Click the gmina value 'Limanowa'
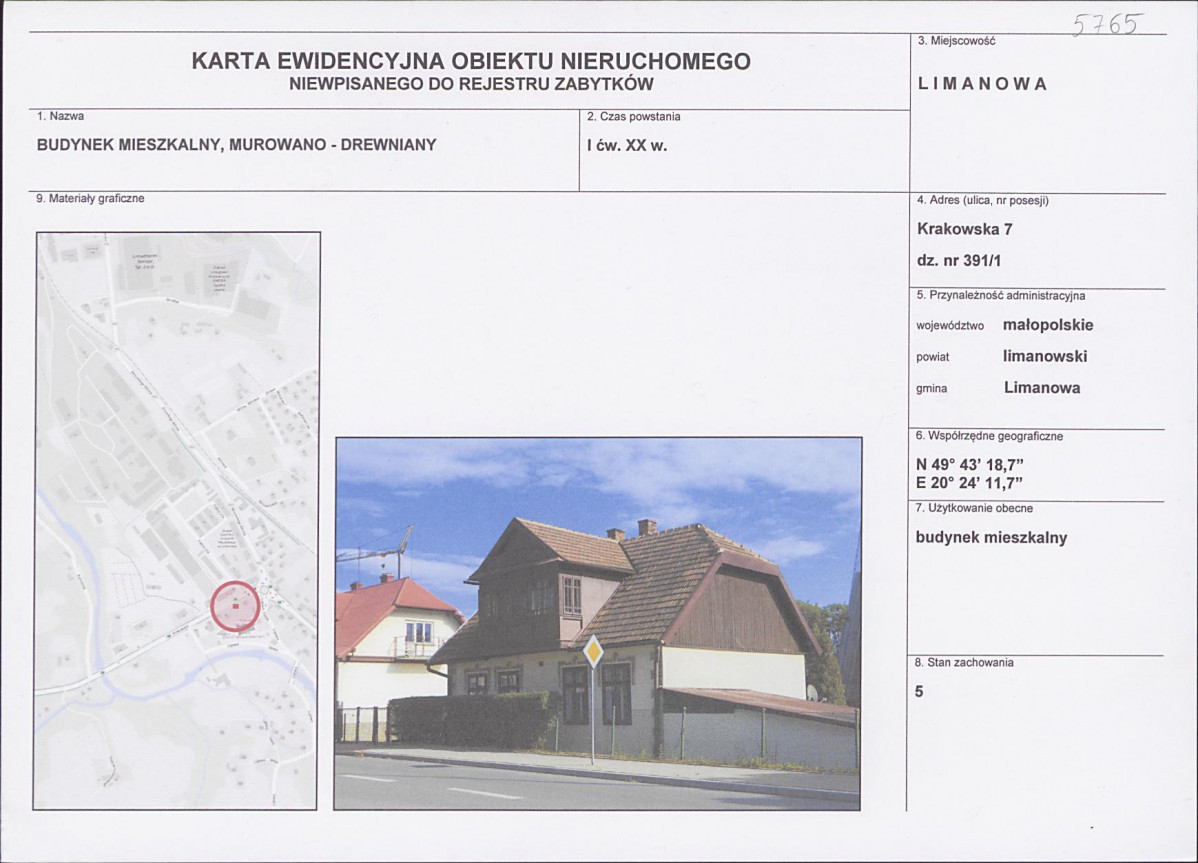This screenshot has height=863, width=1198. [x=1042, y=388]
